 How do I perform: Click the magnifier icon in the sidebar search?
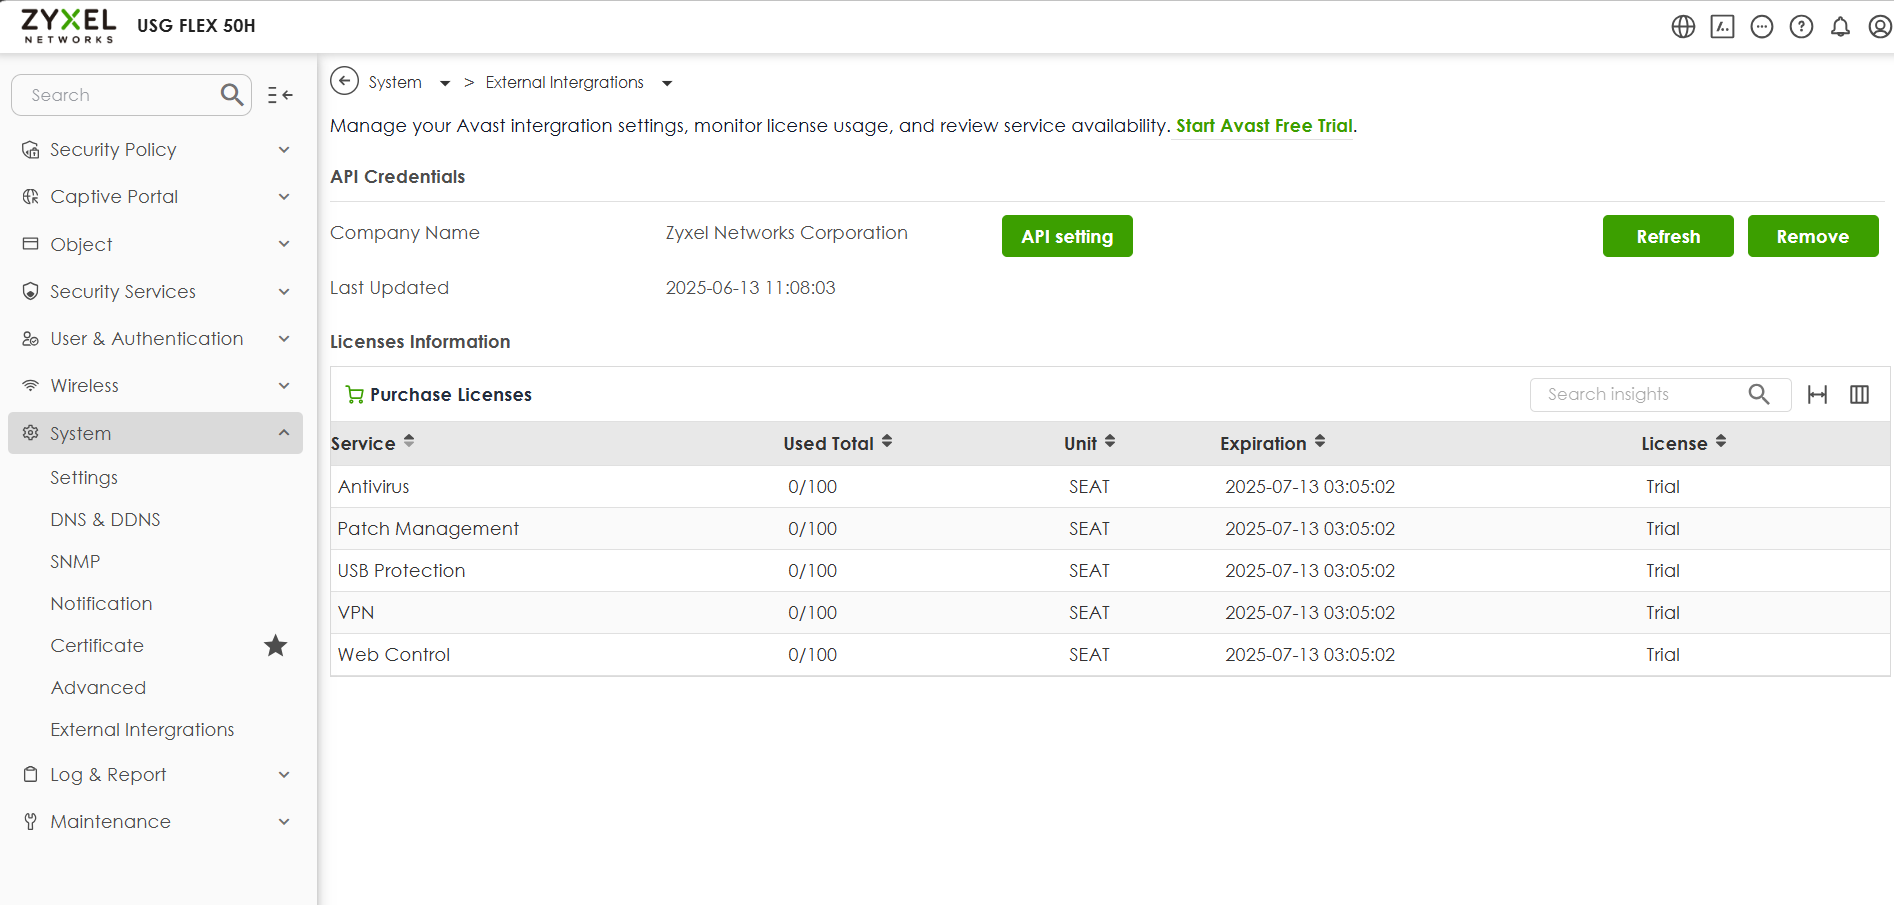(232, 95)
